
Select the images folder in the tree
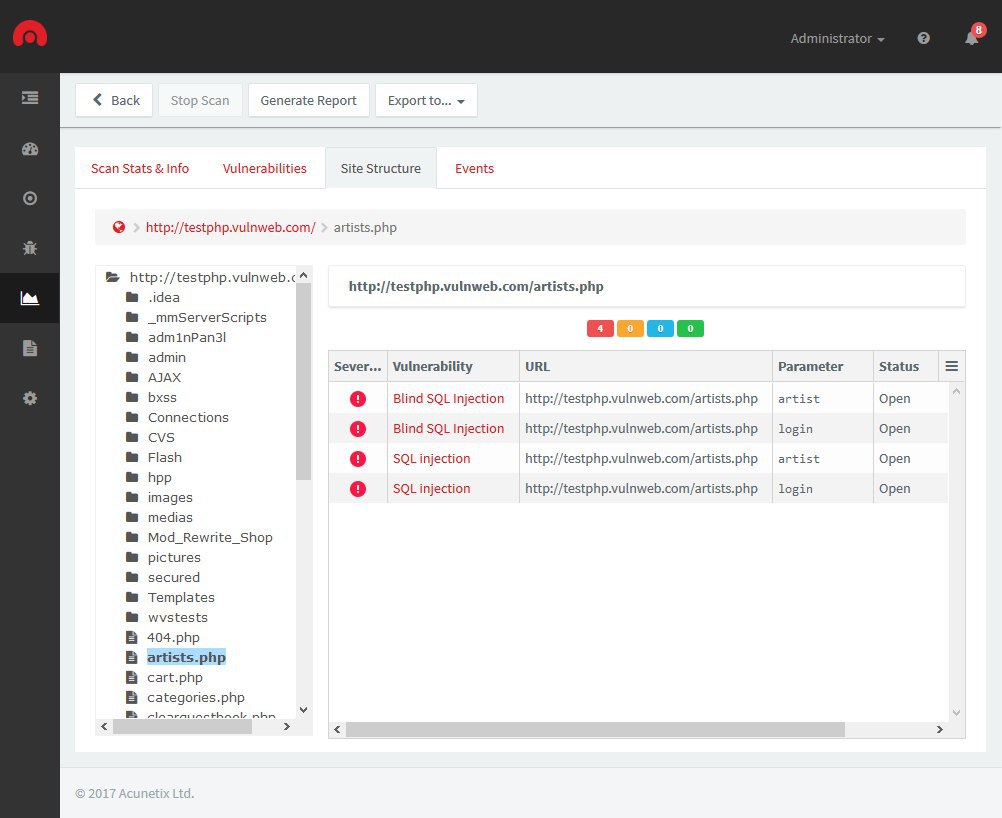170,498
